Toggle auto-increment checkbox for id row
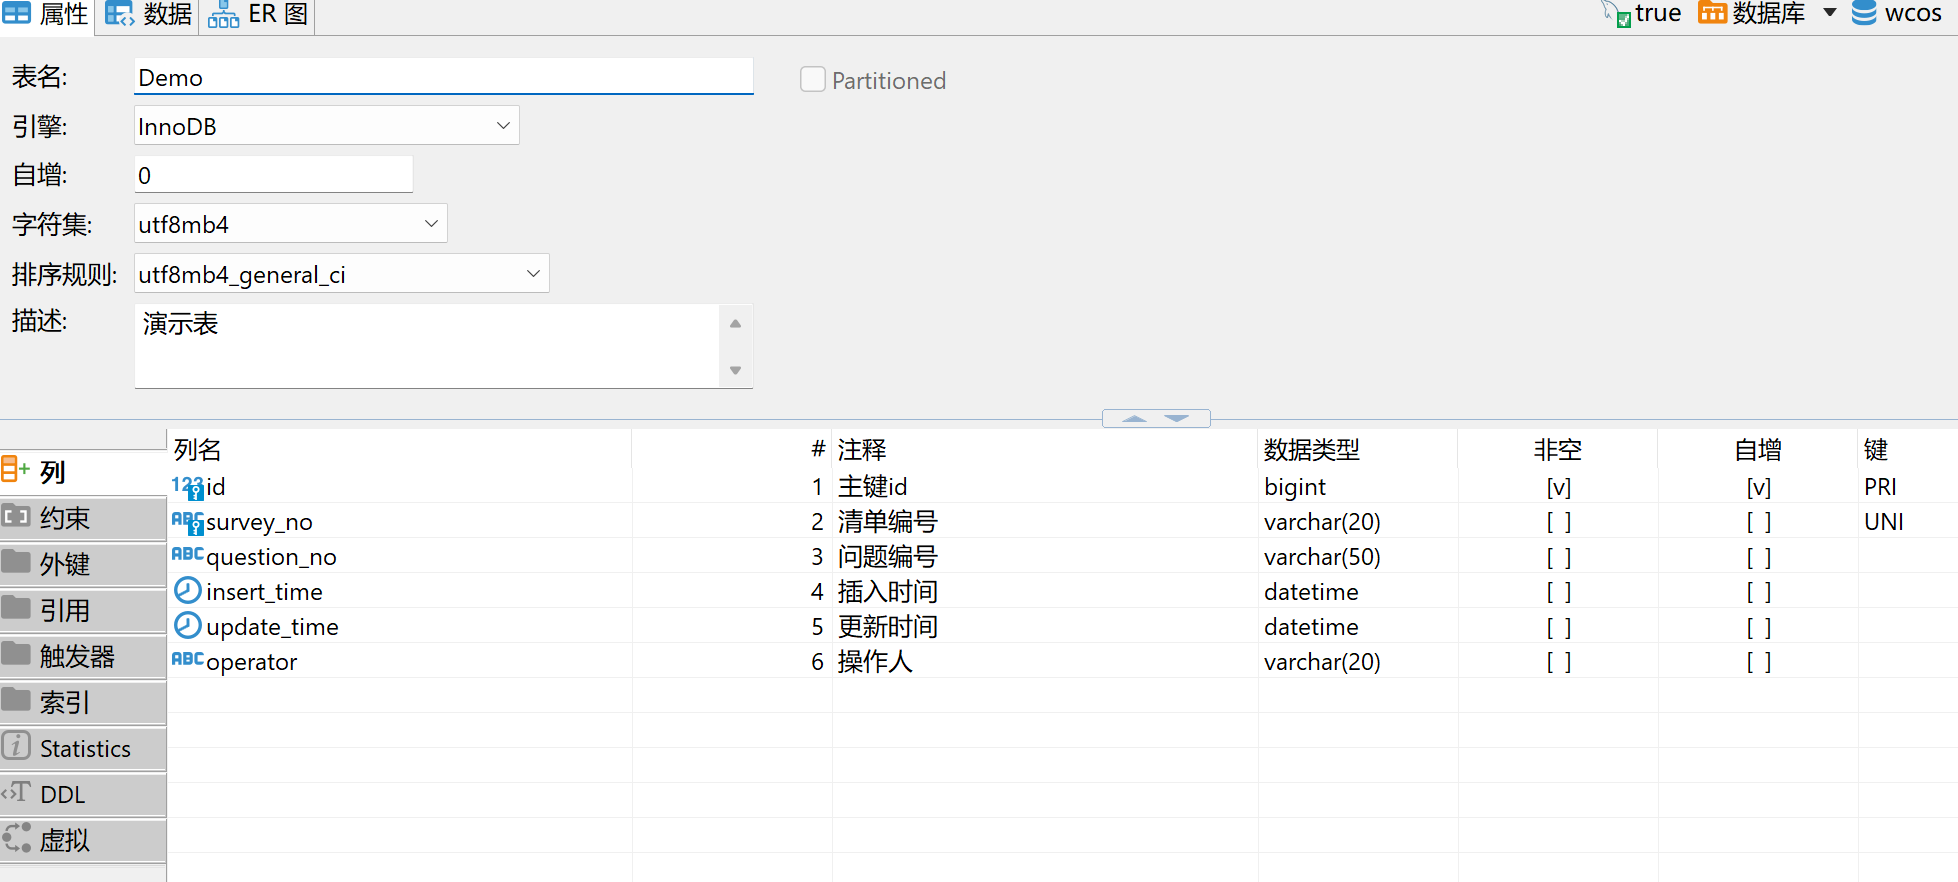 pos(1758,487)
